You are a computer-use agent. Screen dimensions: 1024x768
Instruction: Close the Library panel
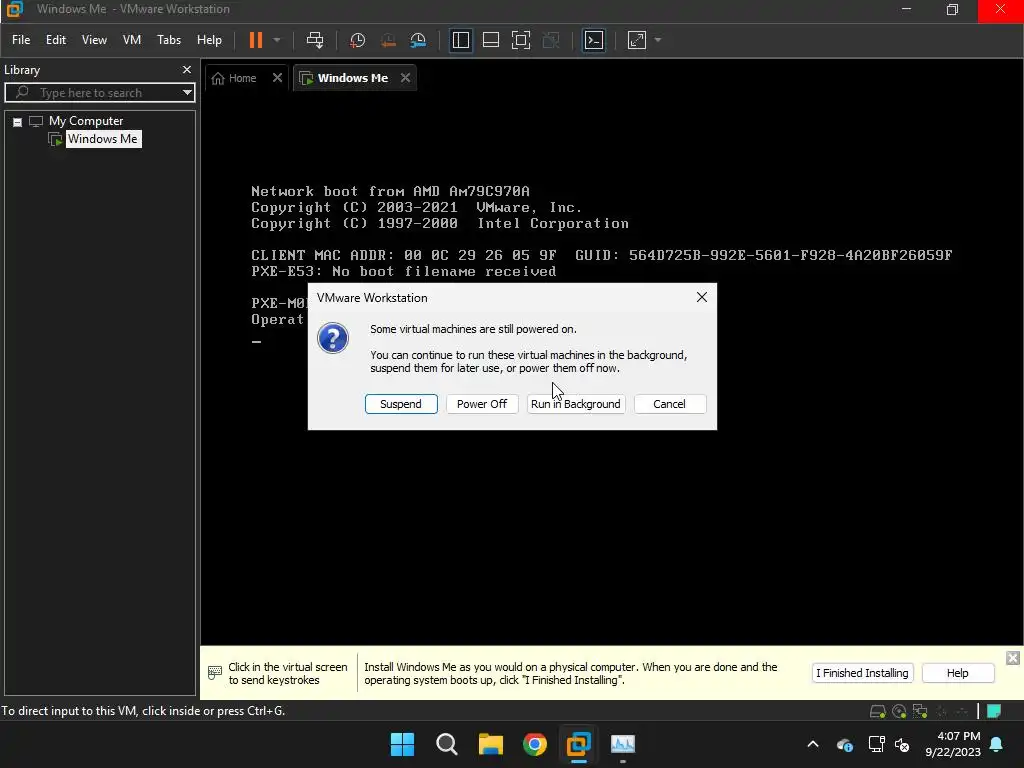coord(187,69)
